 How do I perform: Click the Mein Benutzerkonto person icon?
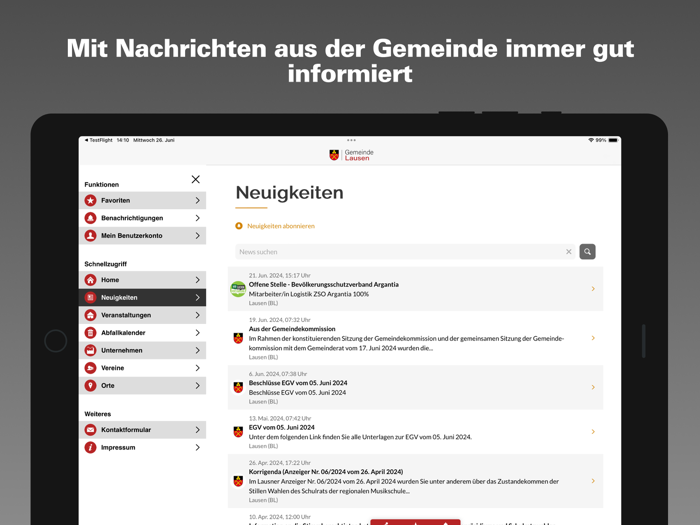coord(91,235)
